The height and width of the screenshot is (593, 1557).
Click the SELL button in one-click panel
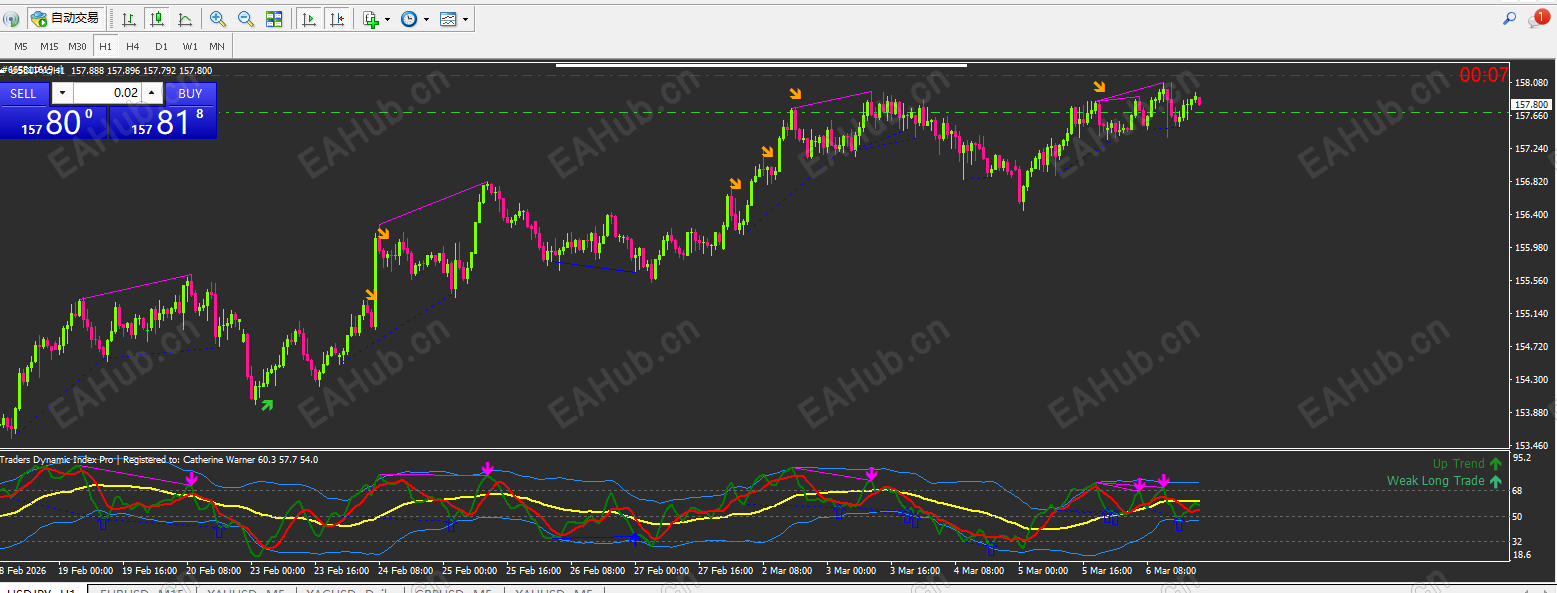[23, 93]
